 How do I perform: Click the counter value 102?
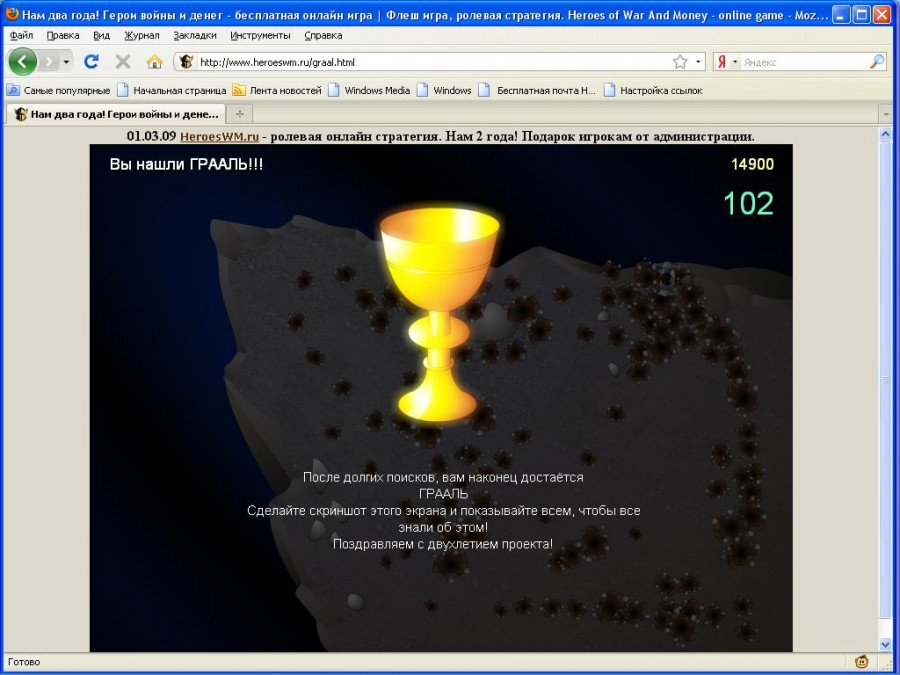(x=748, y=203)
